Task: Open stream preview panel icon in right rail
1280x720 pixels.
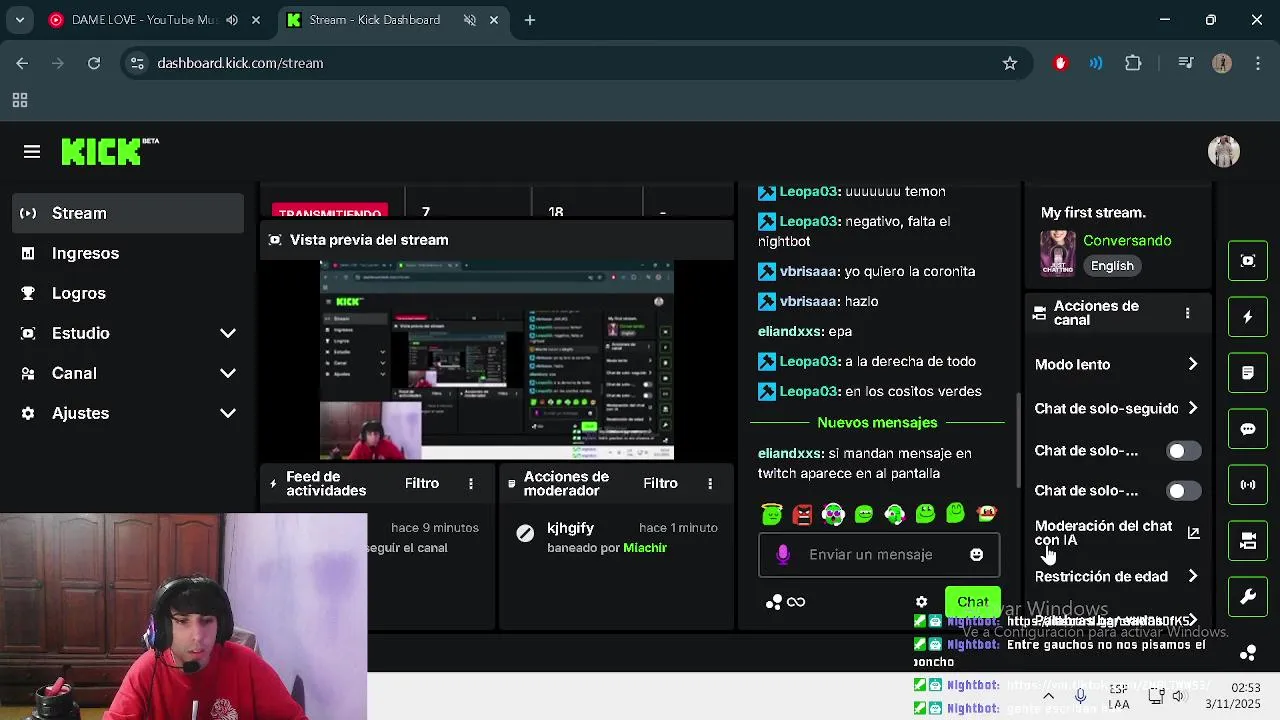Action: click(x=1248, y=261)
